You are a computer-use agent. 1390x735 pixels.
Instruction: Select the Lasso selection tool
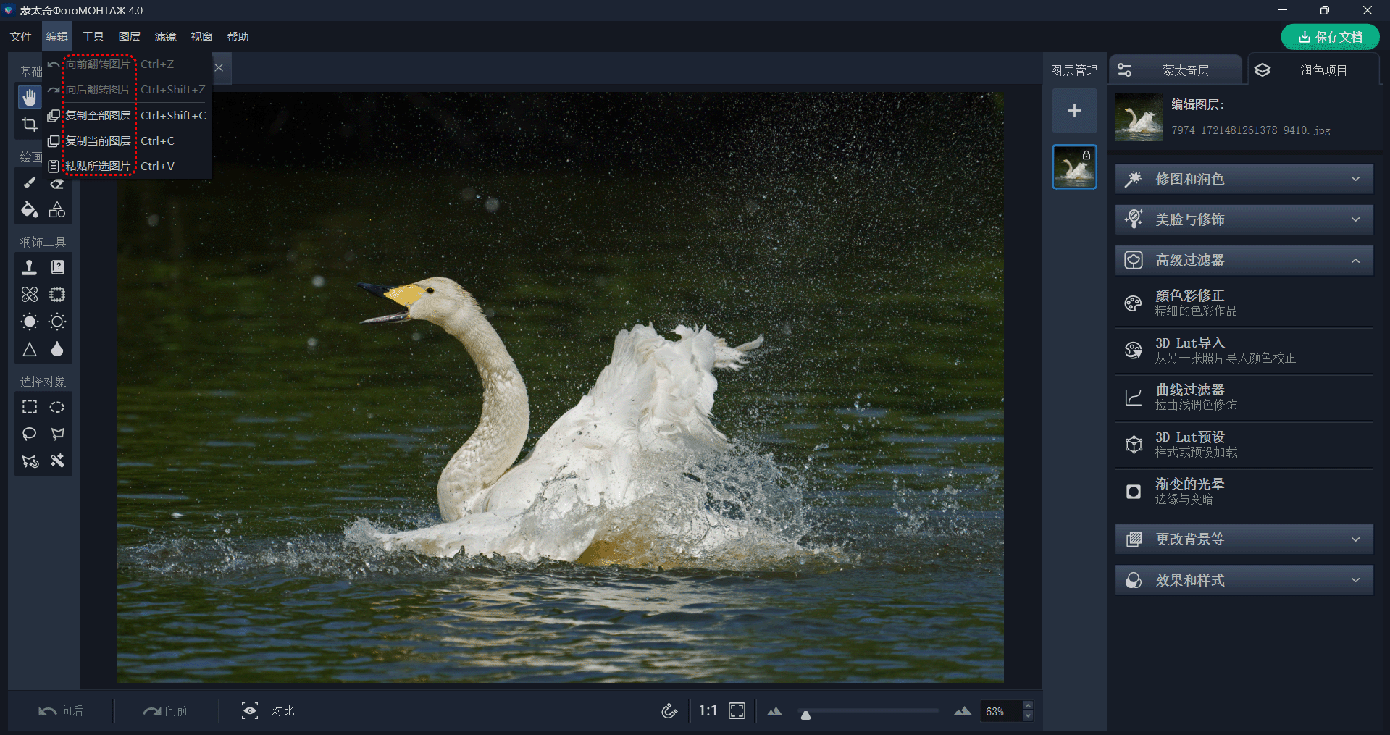[x=30, y=434]
